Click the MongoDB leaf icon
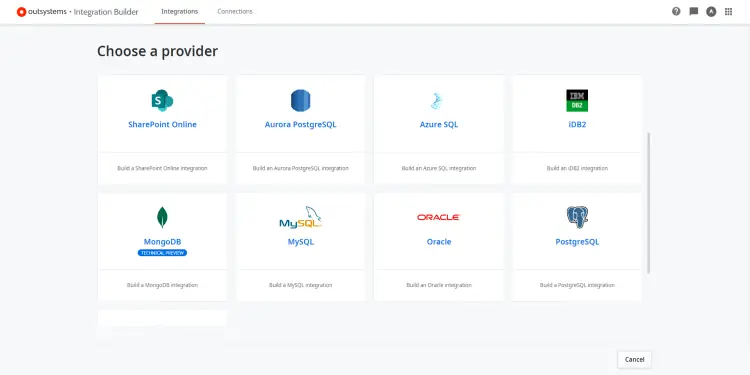 (x=162, y=217)
